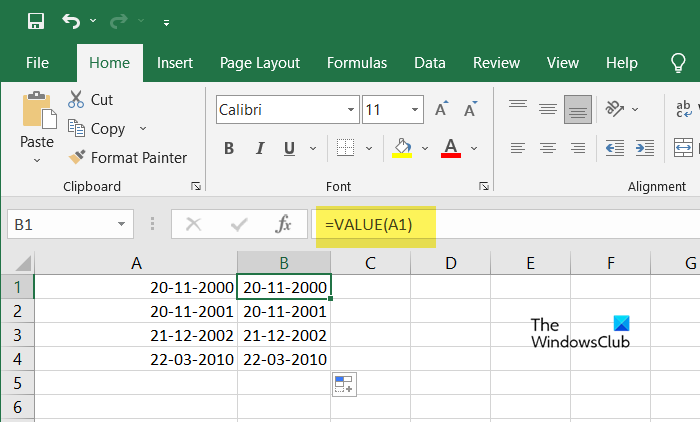
Task: Click the Wrap Text icon
Action: (x=683, y=109)
